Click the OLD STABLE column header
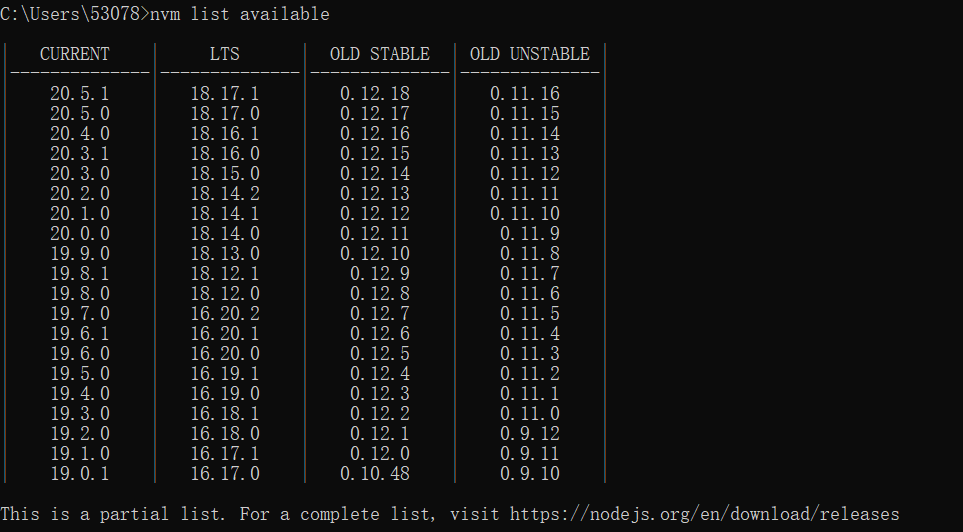963x532 pixels. coord(380,54)
